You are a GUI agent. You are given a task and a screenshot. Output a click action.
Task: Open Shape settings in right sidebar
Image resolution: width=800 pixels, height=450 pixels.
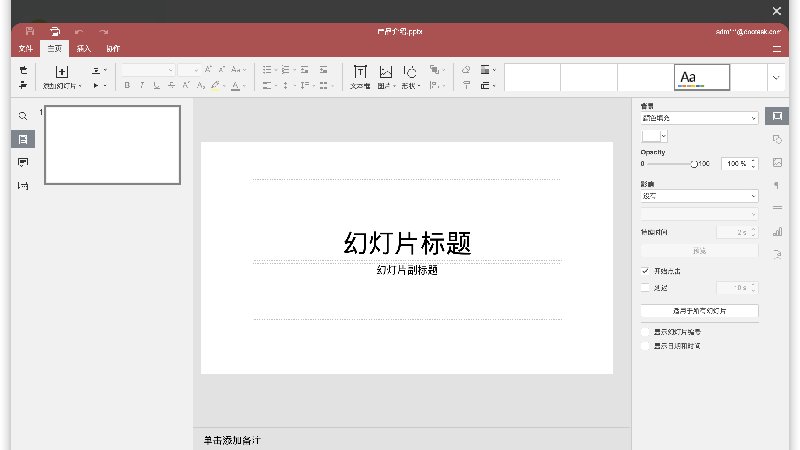tap(777, 139)
